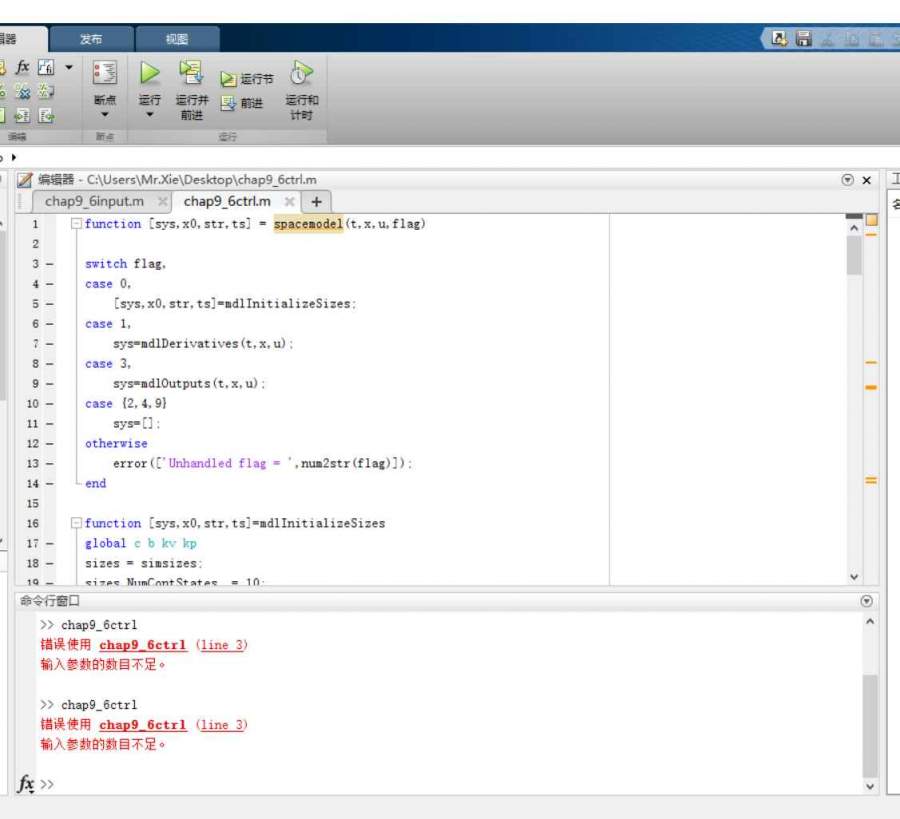Collapse function spacemodel fold on line 1
The image size is (900, 819).
(x=76, y=224)
